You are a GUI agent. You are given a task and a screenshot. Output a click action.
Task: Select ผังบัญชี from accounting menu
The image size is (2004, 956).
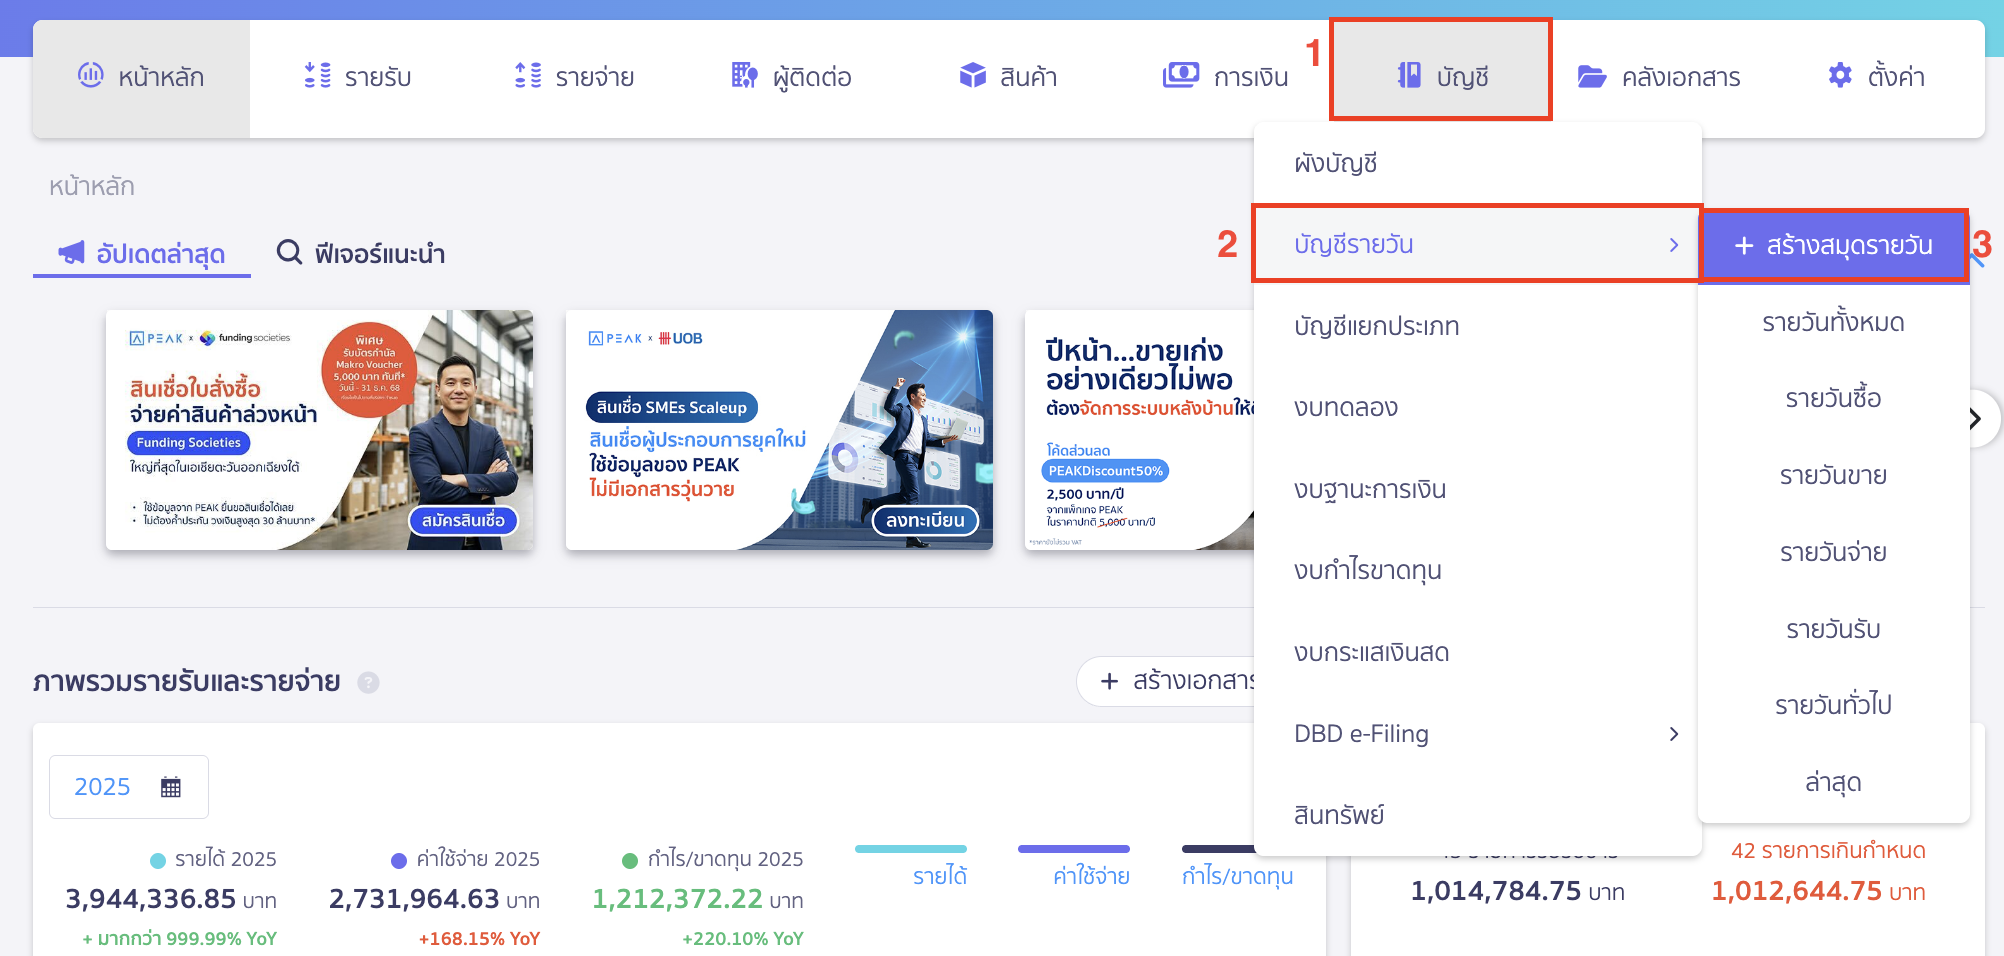[1336, 163]
